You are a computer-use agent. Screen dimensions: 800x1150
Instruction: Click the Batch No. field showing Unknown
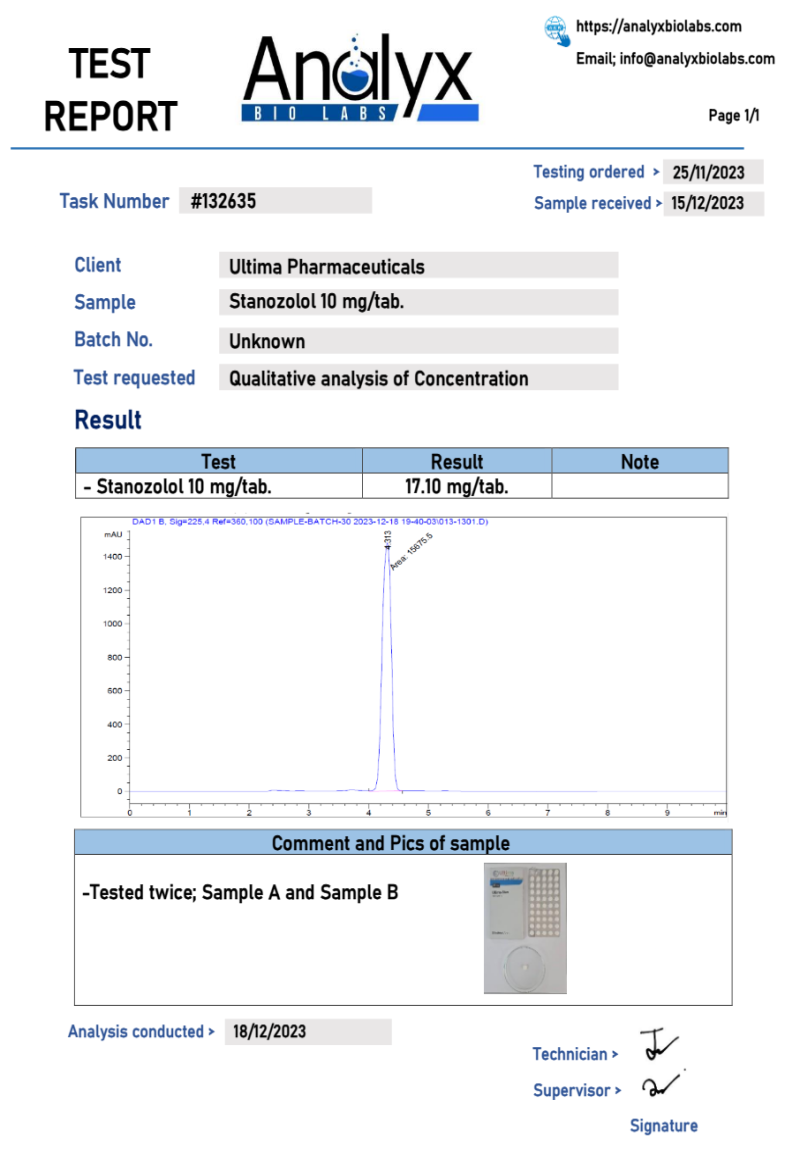417,341
